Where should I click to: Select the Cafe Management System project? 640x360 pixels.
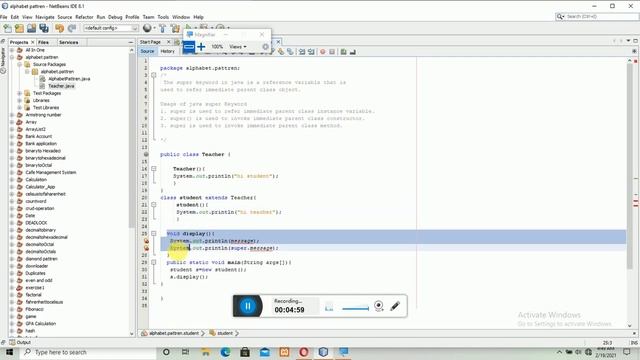pos(51,173)
